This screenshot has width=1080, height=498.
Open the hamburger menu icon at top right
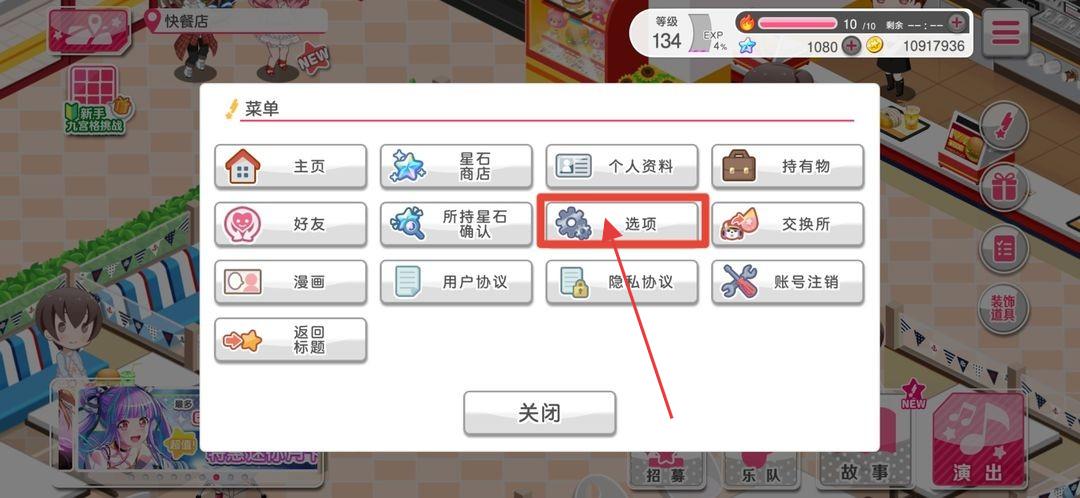(x=1006, y=32)
